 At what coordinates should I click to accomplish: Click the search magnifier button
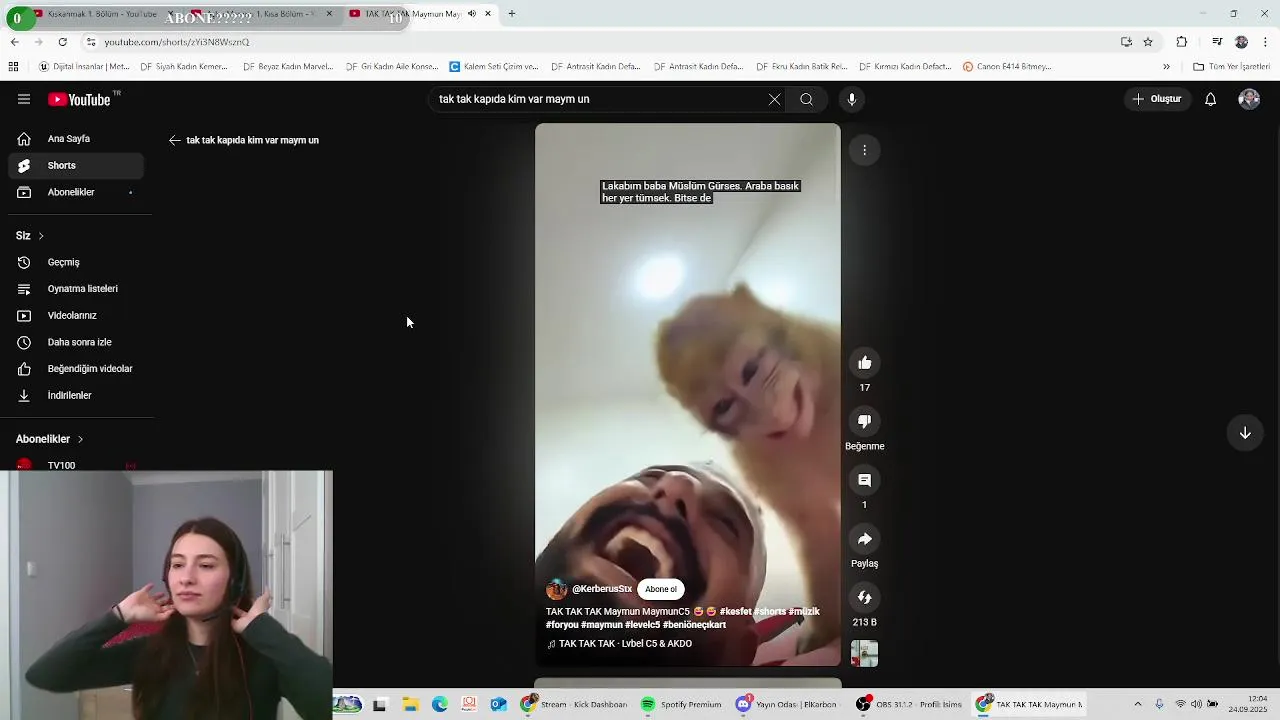806,99
